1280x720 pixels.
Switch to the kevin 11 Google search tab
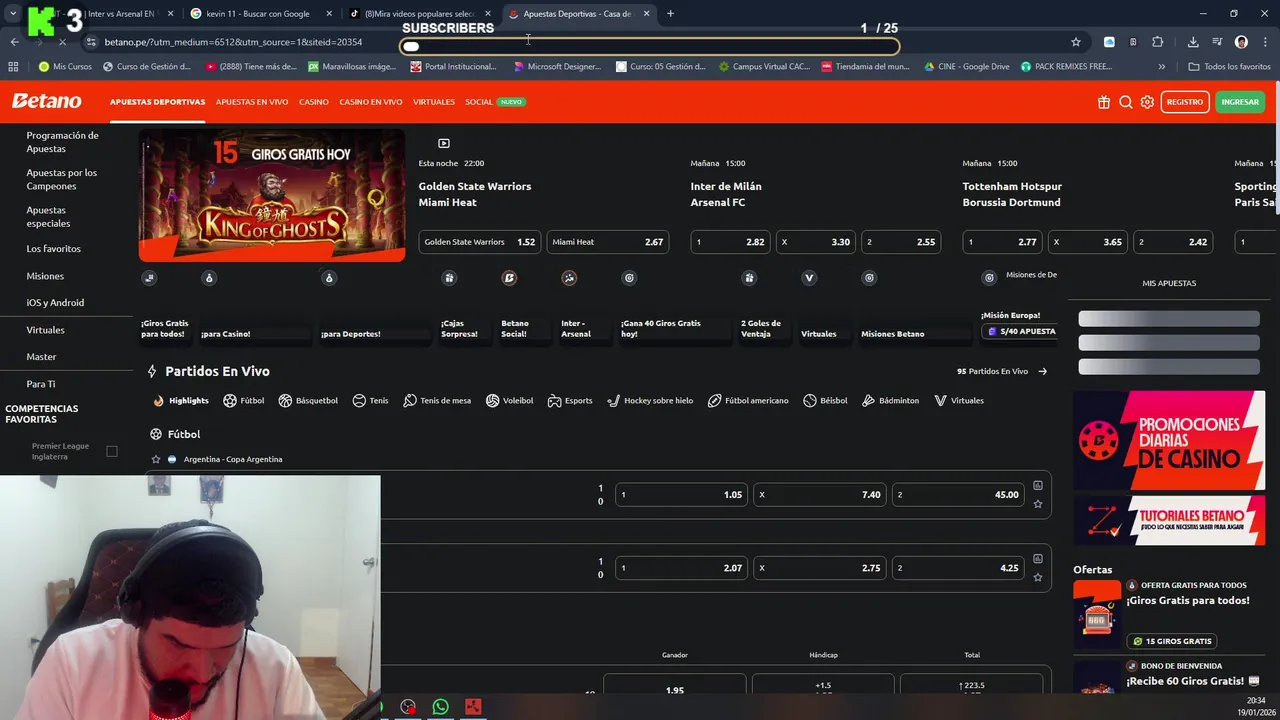pos(260,14)
